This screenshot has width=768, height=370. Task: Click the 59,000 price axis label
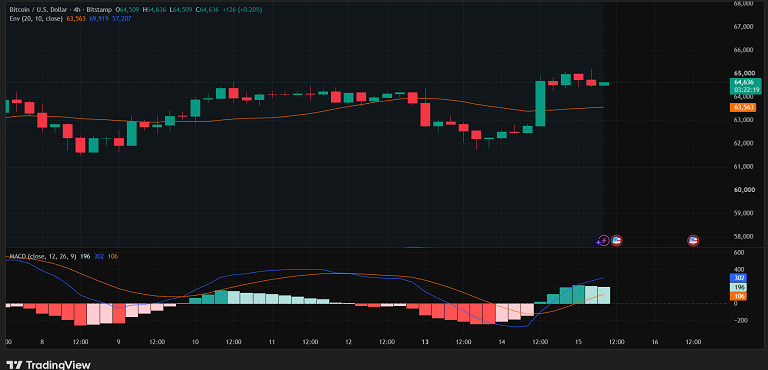(x=744, y=213)
